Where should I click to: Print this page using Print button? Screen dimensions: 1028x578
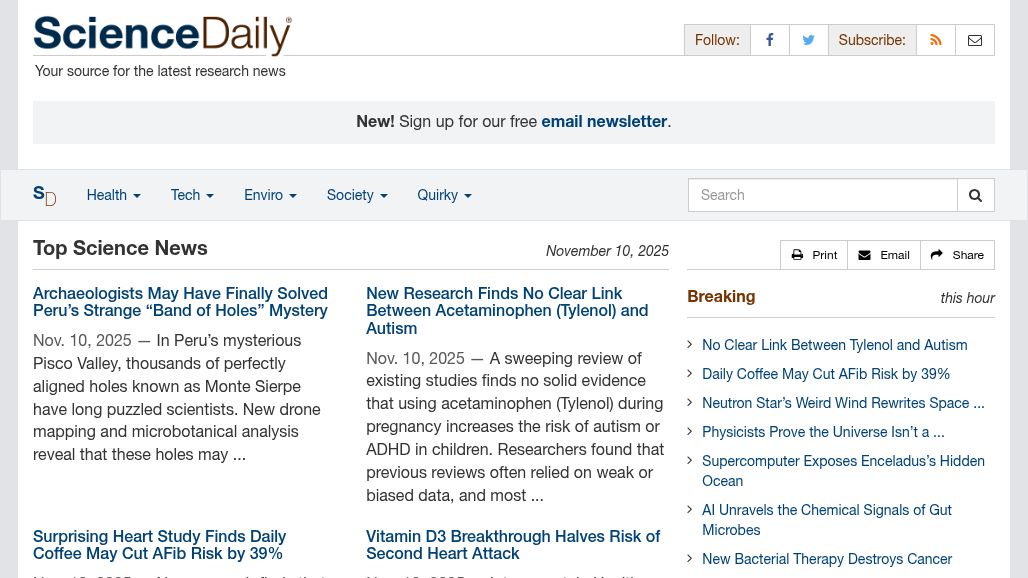[x=814, y=255]
